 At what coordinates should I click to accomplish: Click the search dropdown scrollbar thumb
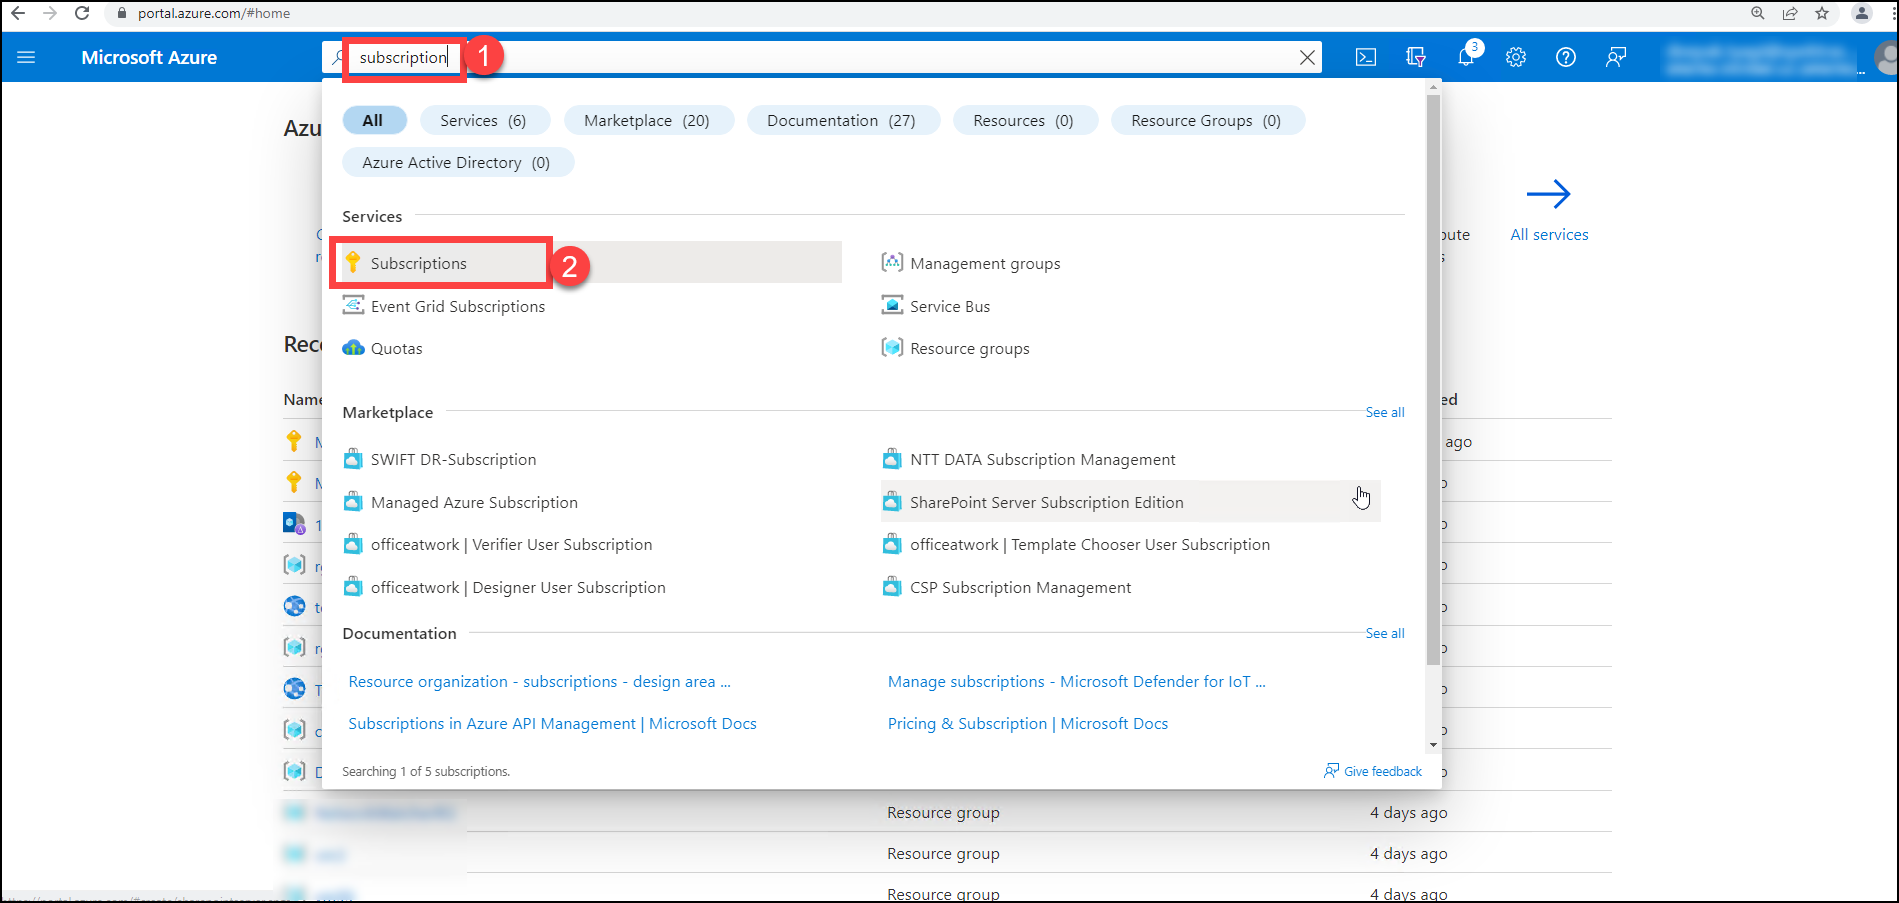click(x=1433, y=380)
